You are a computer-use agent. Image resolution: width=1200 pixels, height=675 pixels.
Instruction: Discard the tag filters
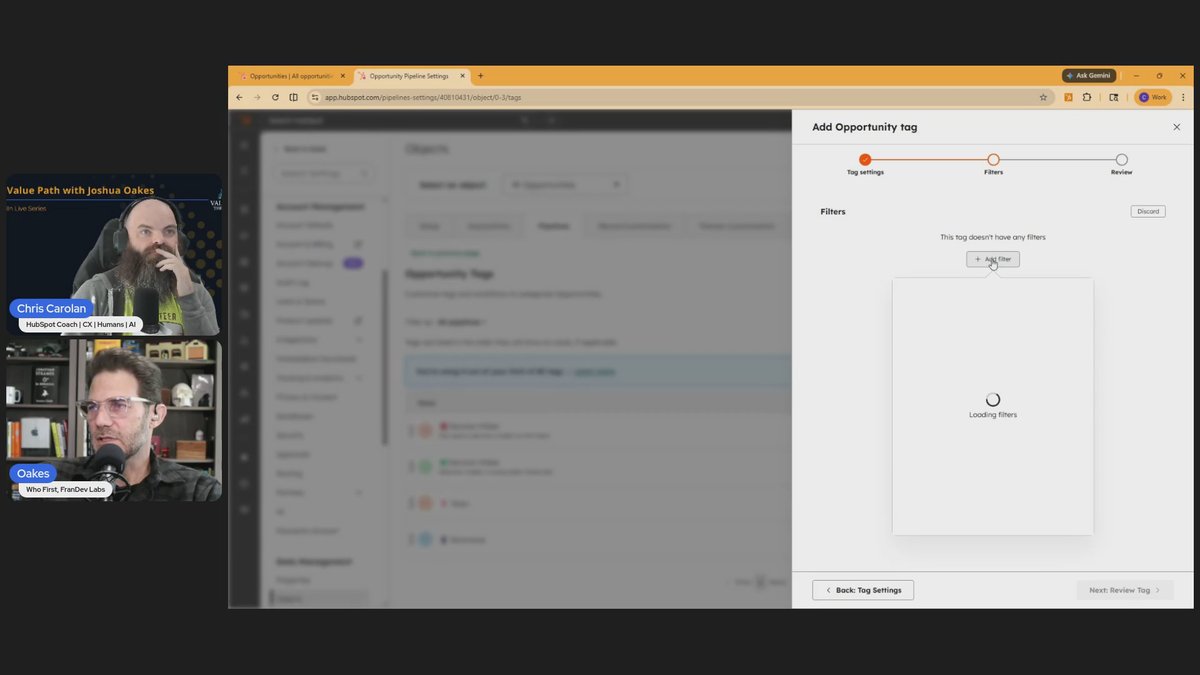(1148, 211)
